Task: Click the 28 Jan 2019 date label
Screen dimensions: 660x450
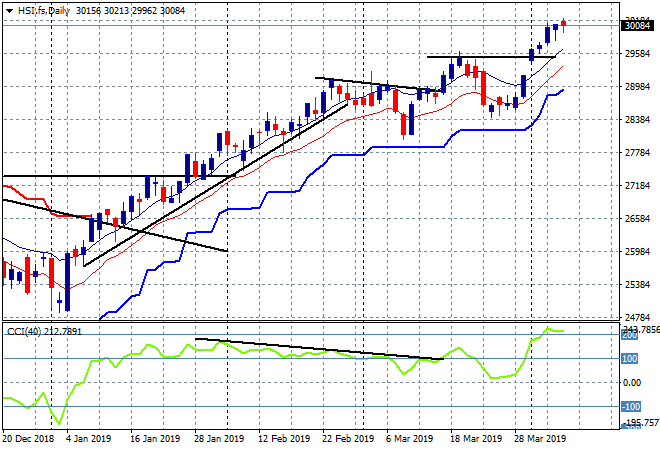Action: click(x=220, y=438)
